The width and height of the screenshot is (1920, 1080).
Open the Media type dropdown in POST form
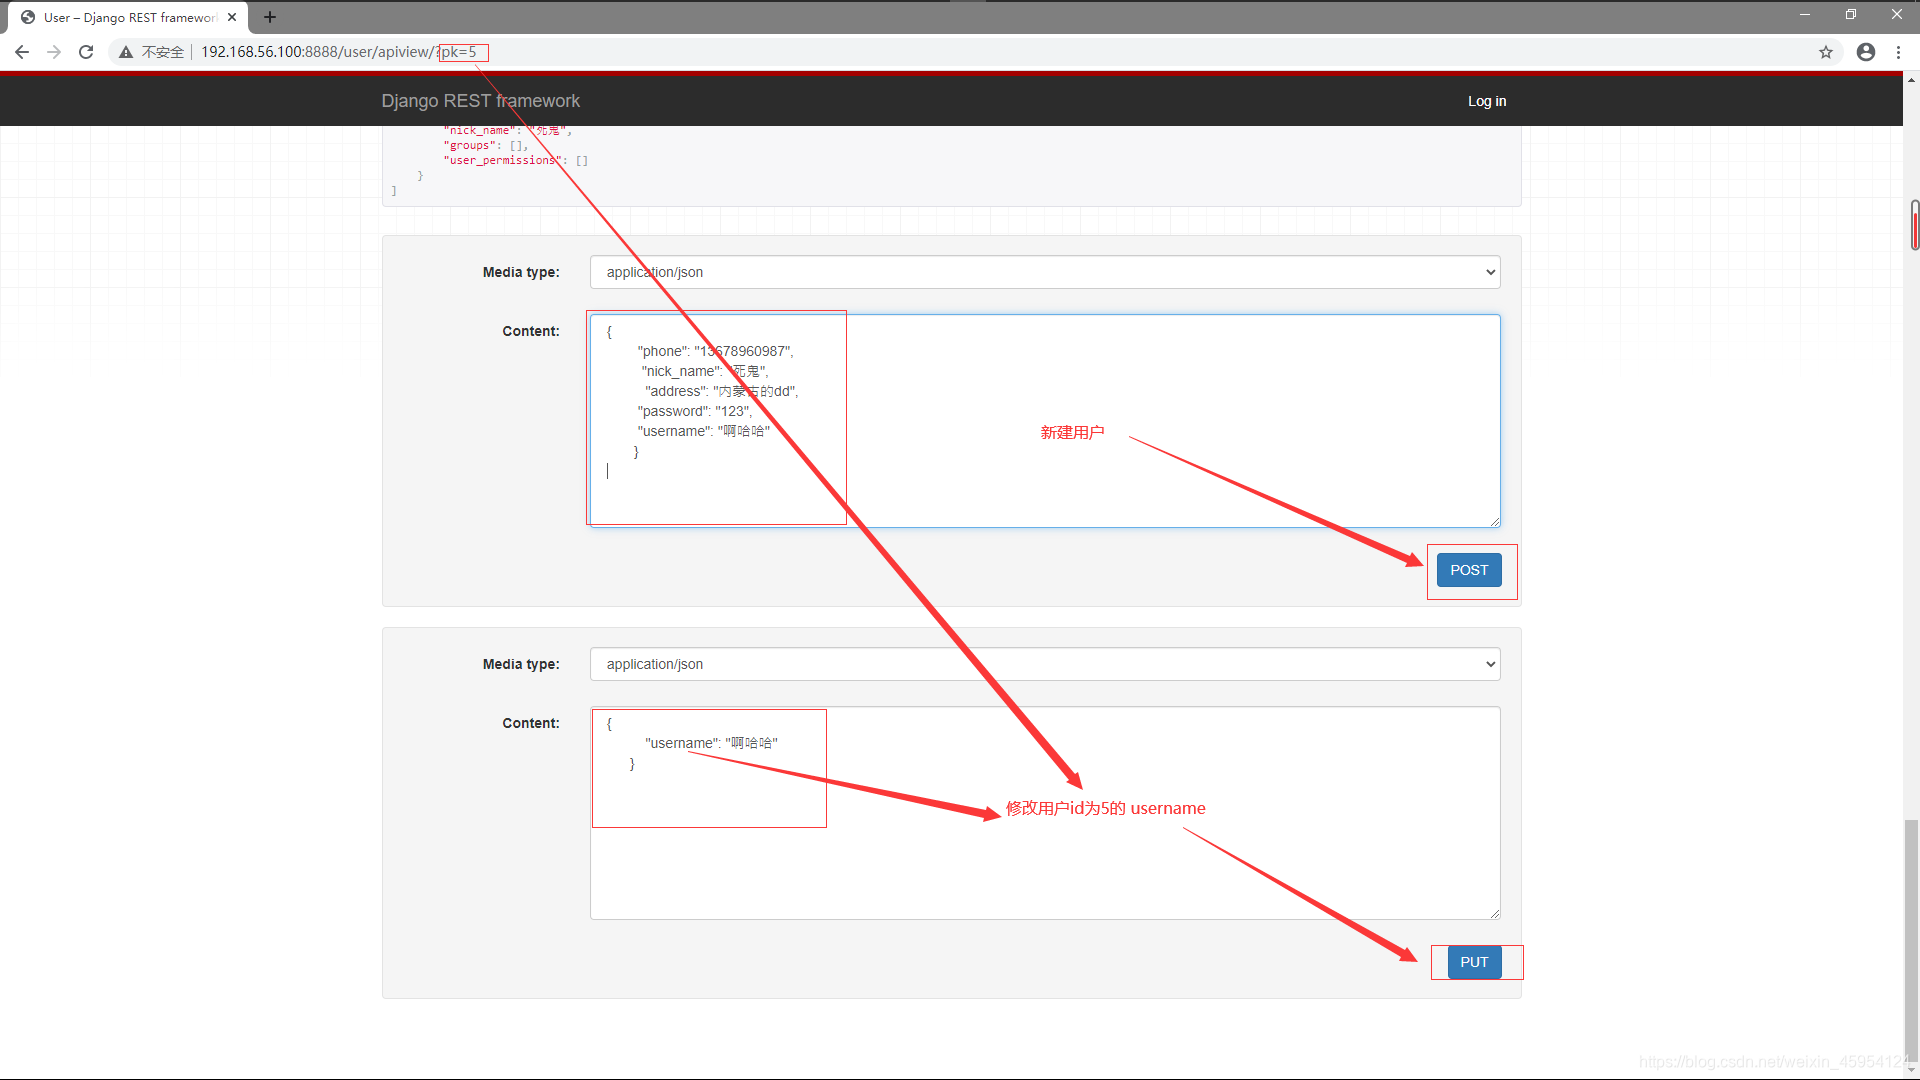point(1045,272)
